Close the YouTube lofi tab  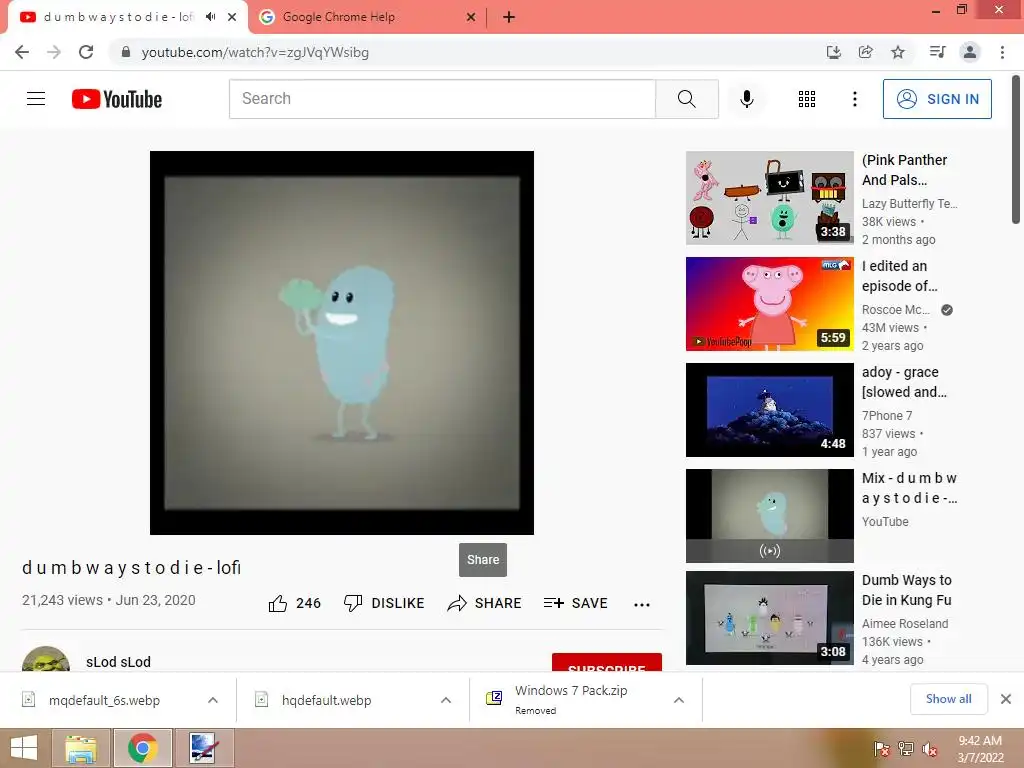(x=232, y=17)
